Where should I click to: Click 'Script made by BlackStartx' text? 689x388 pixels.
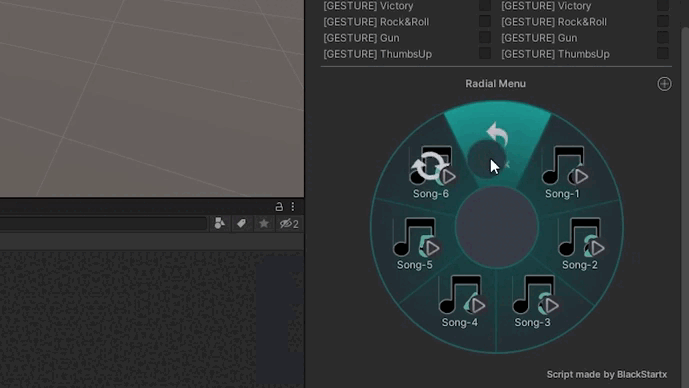pyautogui.click(x=606, y=374)
